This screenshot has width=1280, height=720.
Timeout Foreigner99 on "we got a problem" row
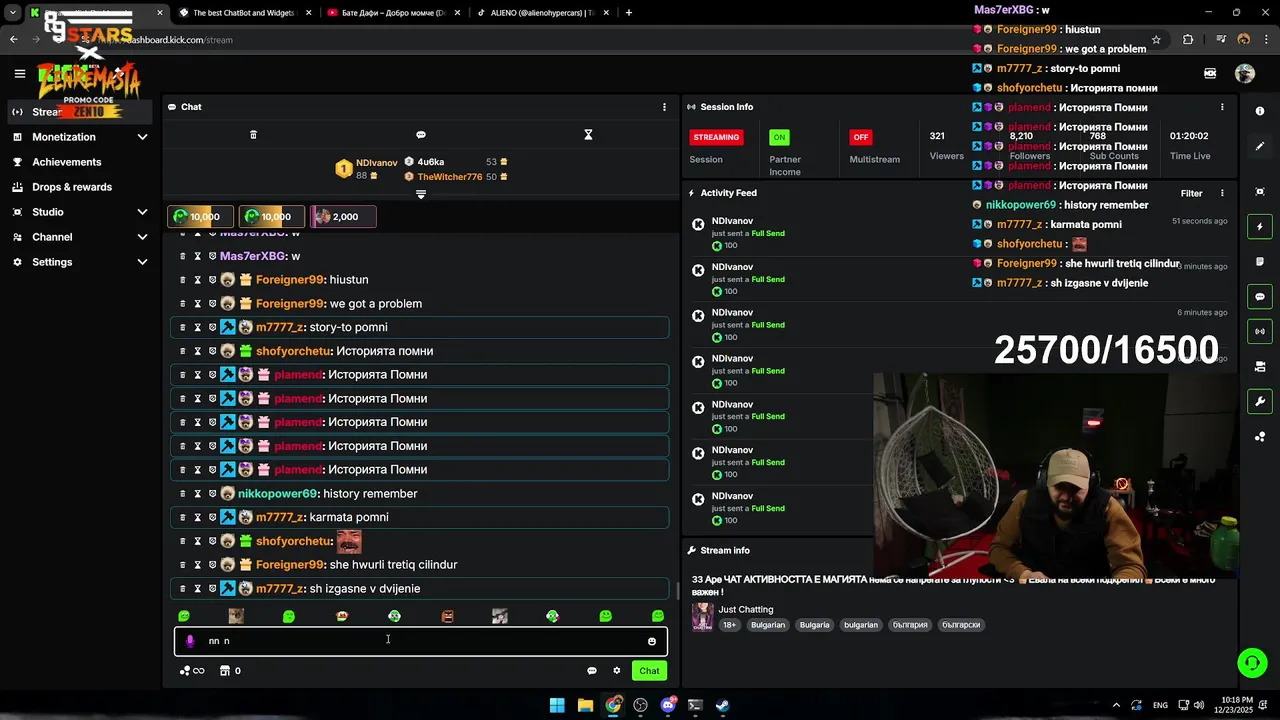point(197,304)
